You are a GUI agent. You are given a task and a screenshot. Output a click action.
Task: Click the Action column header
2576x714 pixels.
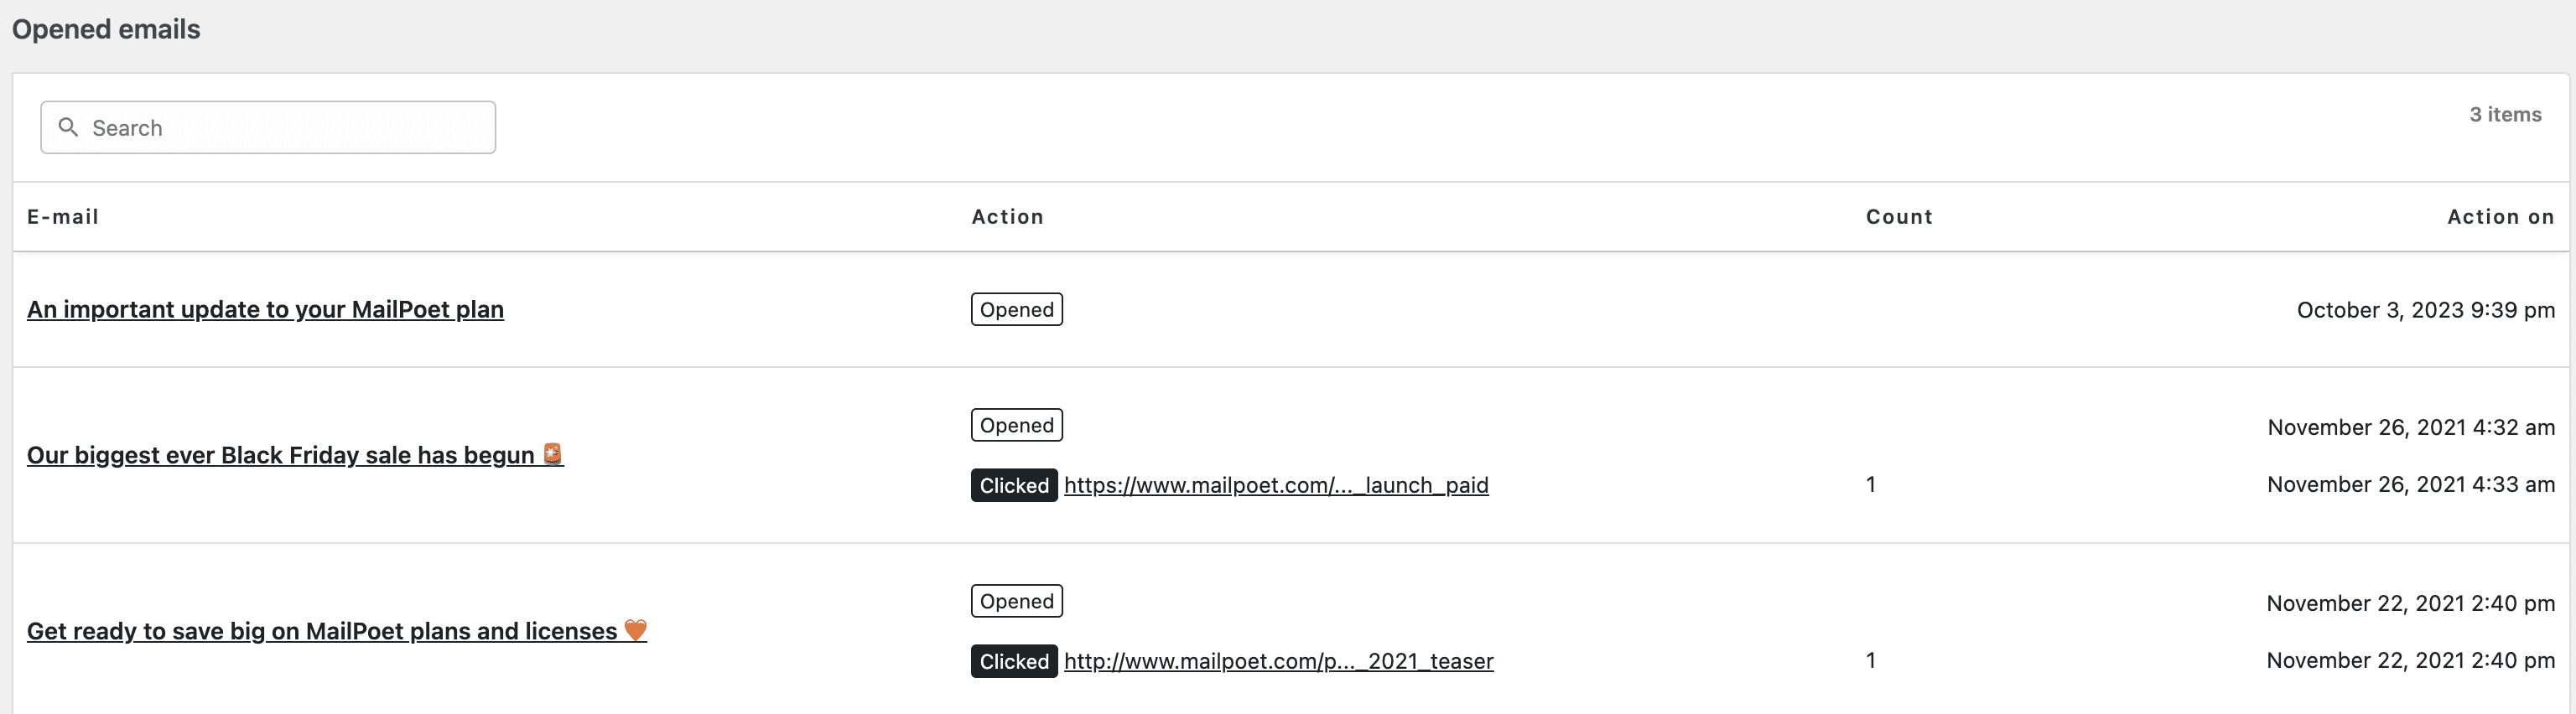coord(1007,217)
